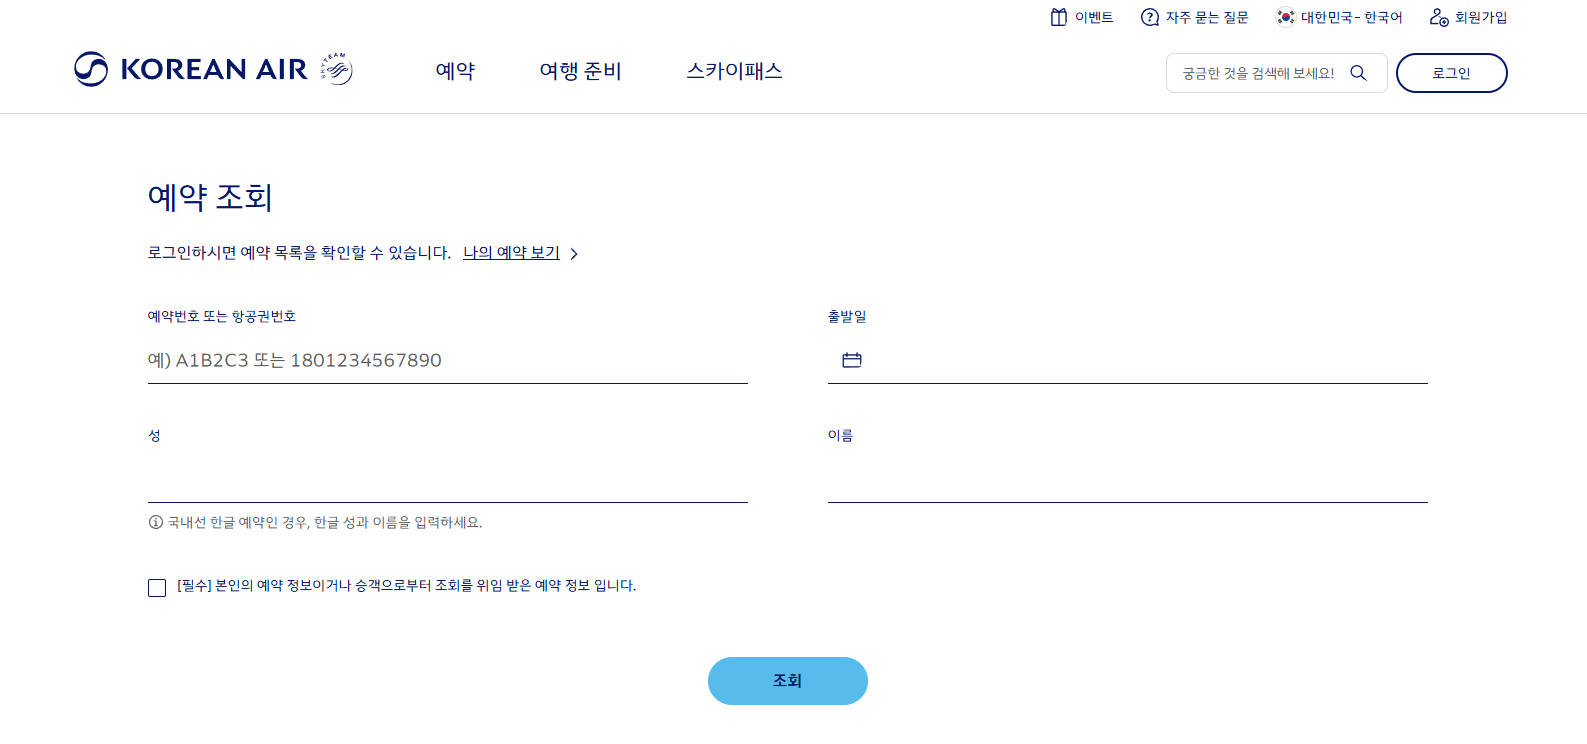1587x744 pixels.
Task: Click the SkyTeam emblem icon
Action: tap(337, 69)
